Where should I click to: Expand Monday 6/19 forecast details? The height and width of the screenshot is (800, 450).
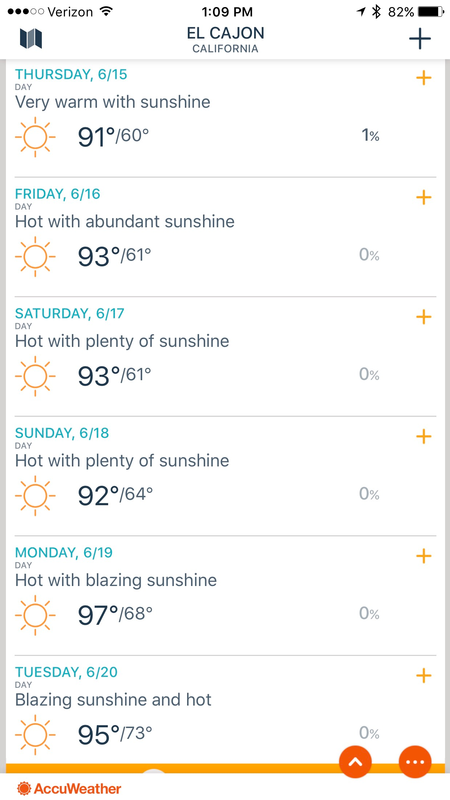pos(423,556)
